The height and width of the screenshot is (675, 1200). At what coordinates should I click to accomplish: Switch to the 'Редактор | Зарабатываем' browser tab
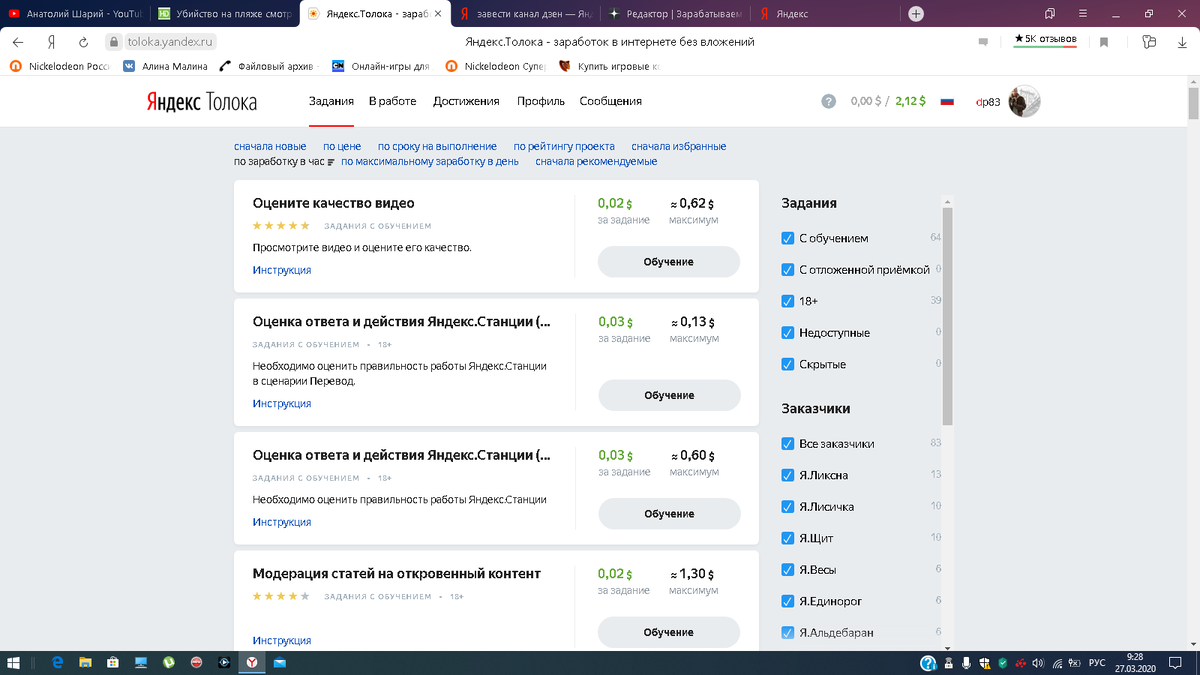tap(675, 14)
